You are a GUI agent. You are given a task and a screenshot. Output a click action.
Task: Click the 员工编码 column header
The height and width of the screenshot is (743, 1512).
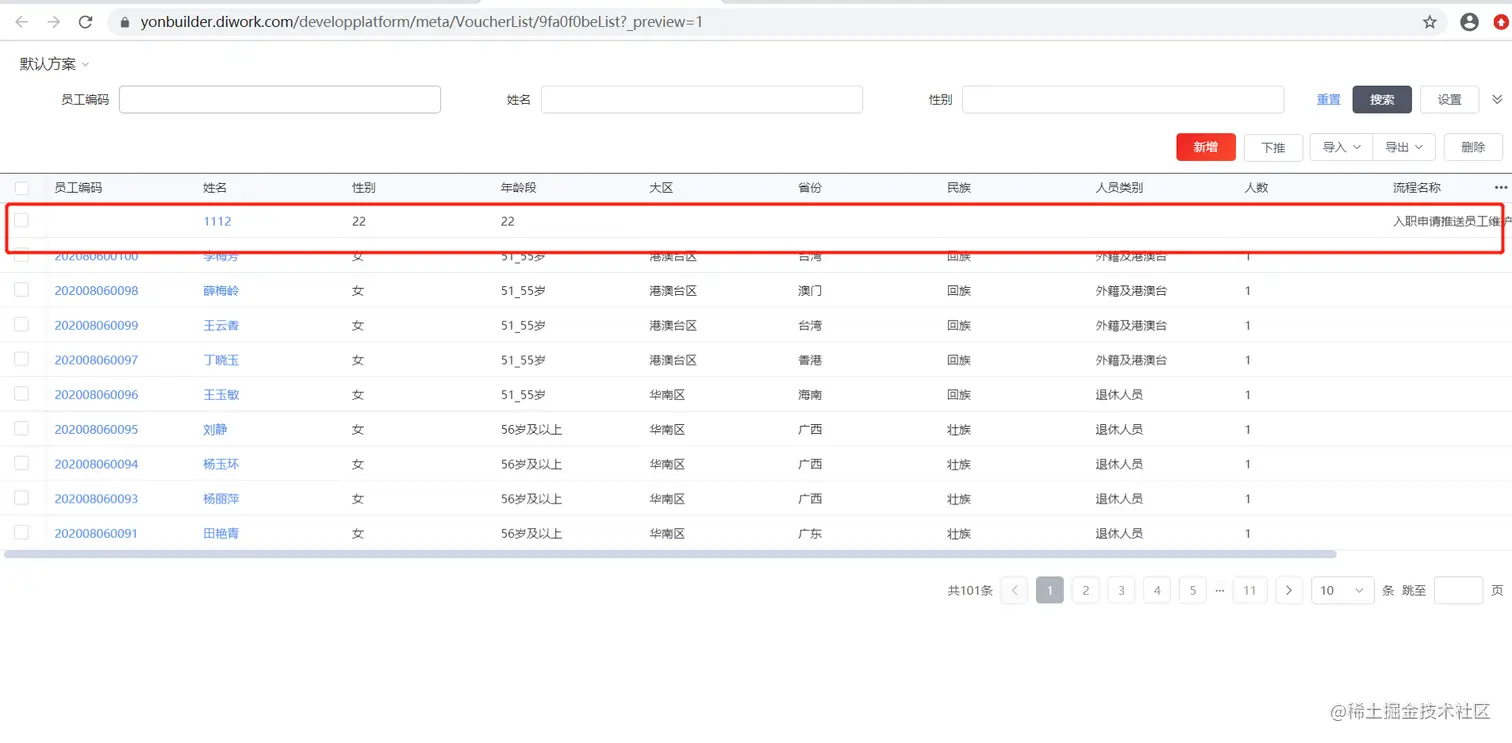78,187
